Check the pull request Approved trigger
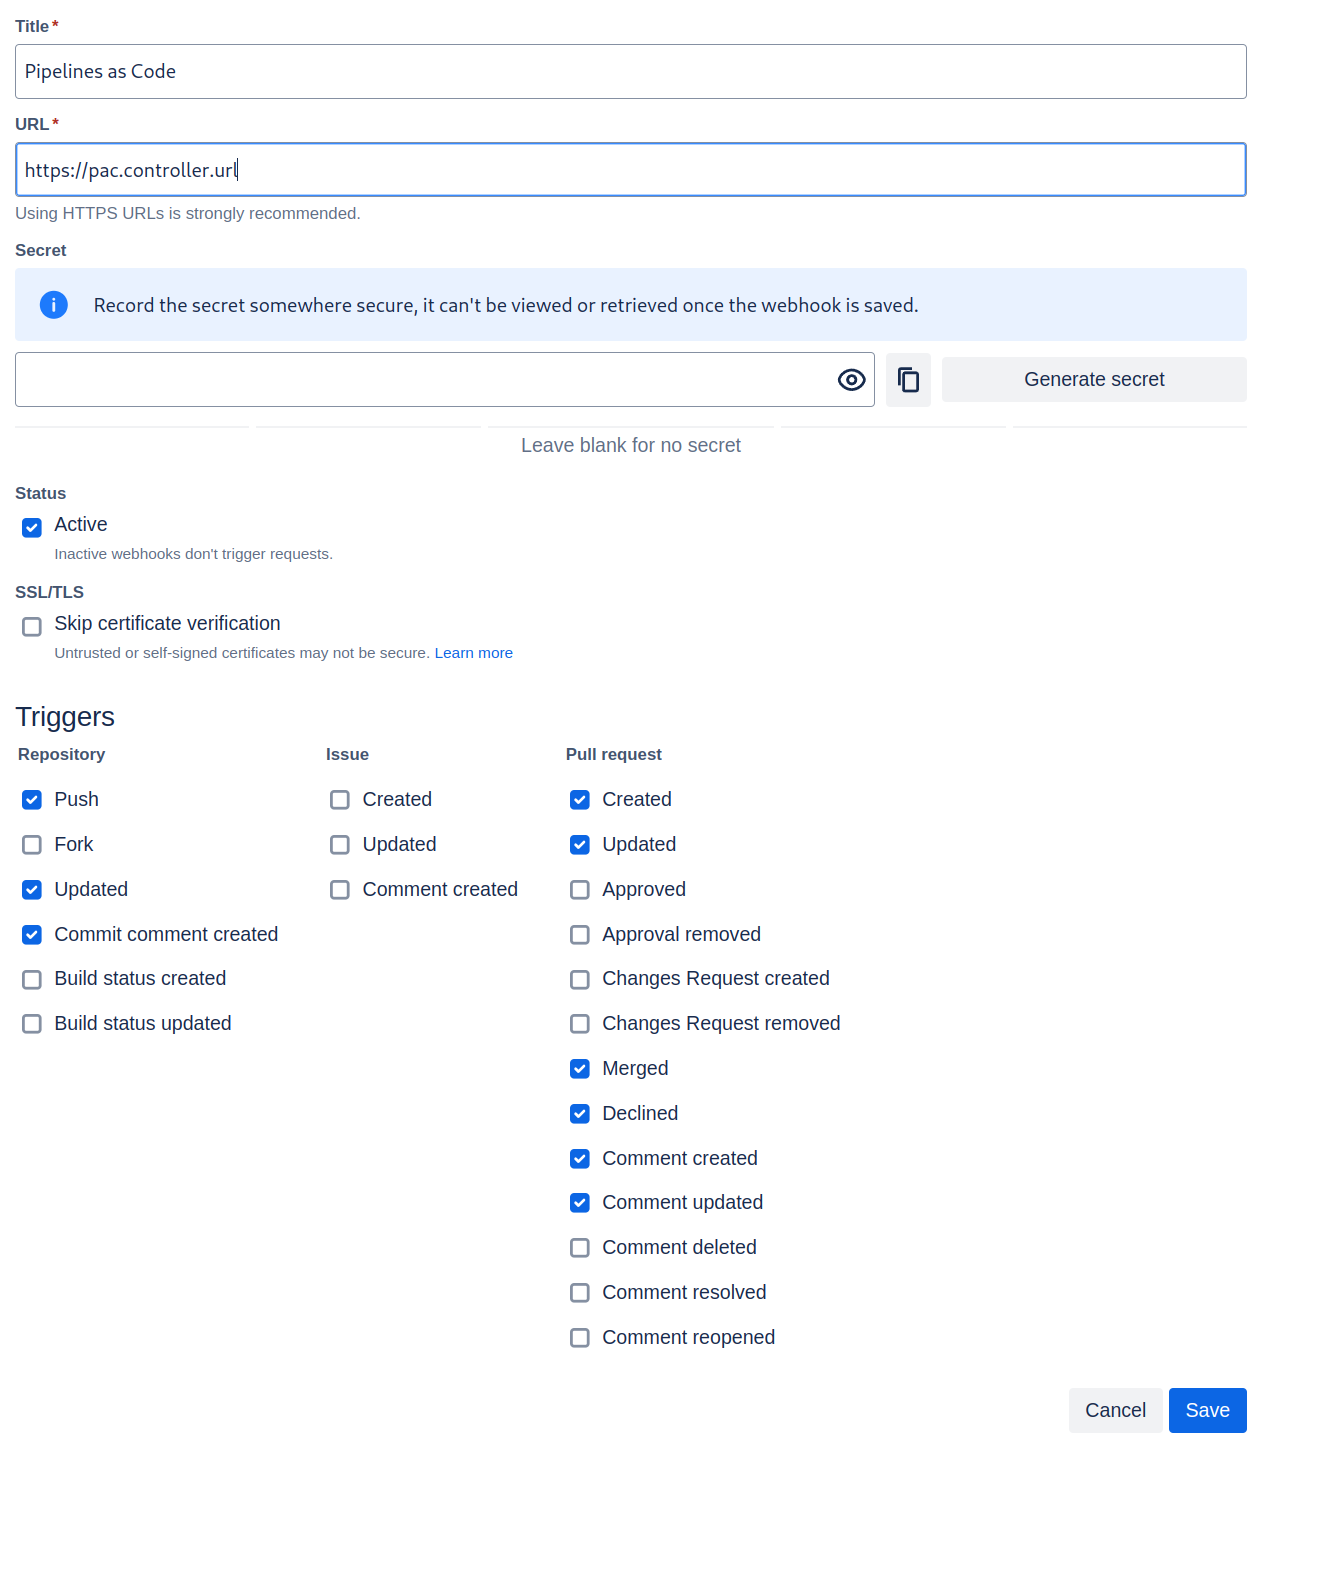1338x1591 pixels. tap(580, 890)
